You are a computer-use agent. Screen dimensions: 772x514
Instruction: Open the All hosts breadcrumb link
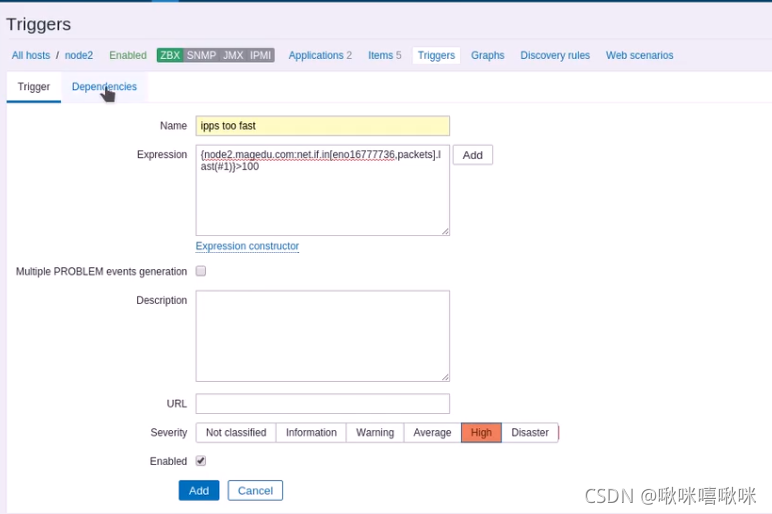coord(31,55)
